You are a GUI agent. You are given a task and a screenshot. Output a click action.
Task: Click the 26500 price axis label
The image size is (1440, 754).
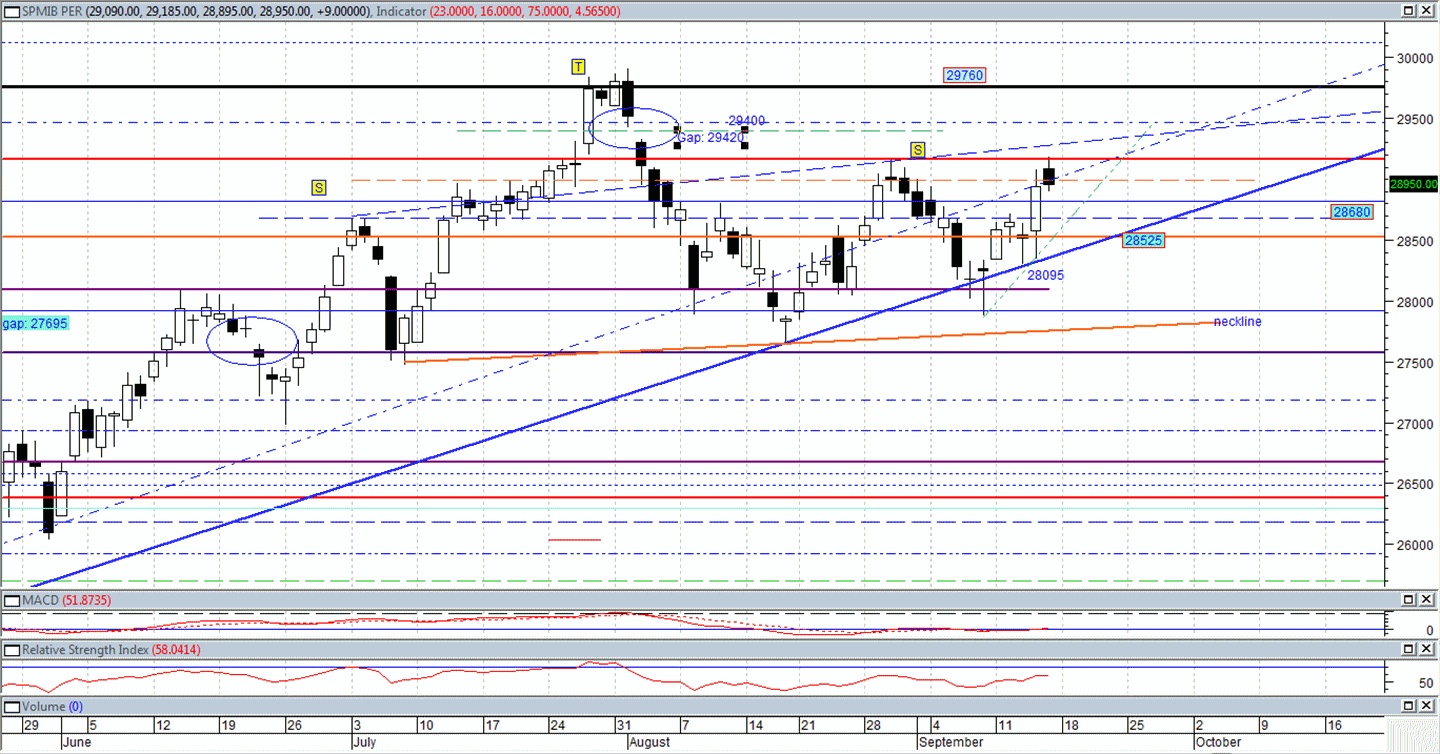point(1414,485)
